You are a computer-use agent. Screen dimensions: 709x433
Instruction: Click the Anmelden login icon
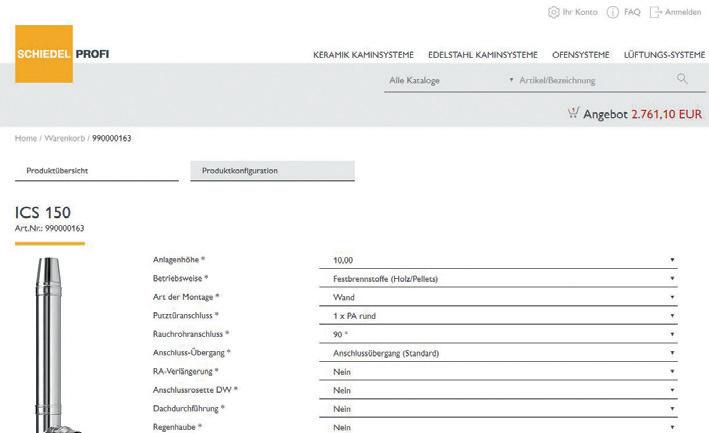[x=655, y=12]
